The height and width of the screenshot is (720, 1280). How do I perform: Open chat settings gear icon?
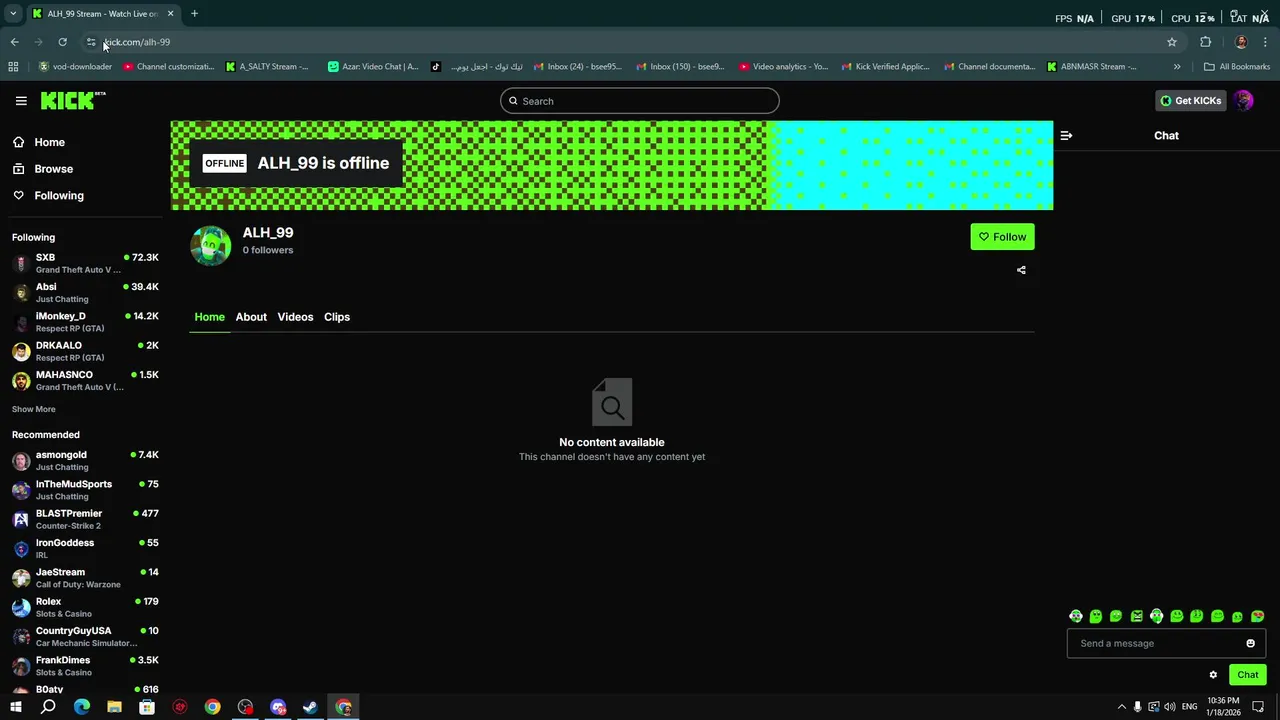point(1213,675)
